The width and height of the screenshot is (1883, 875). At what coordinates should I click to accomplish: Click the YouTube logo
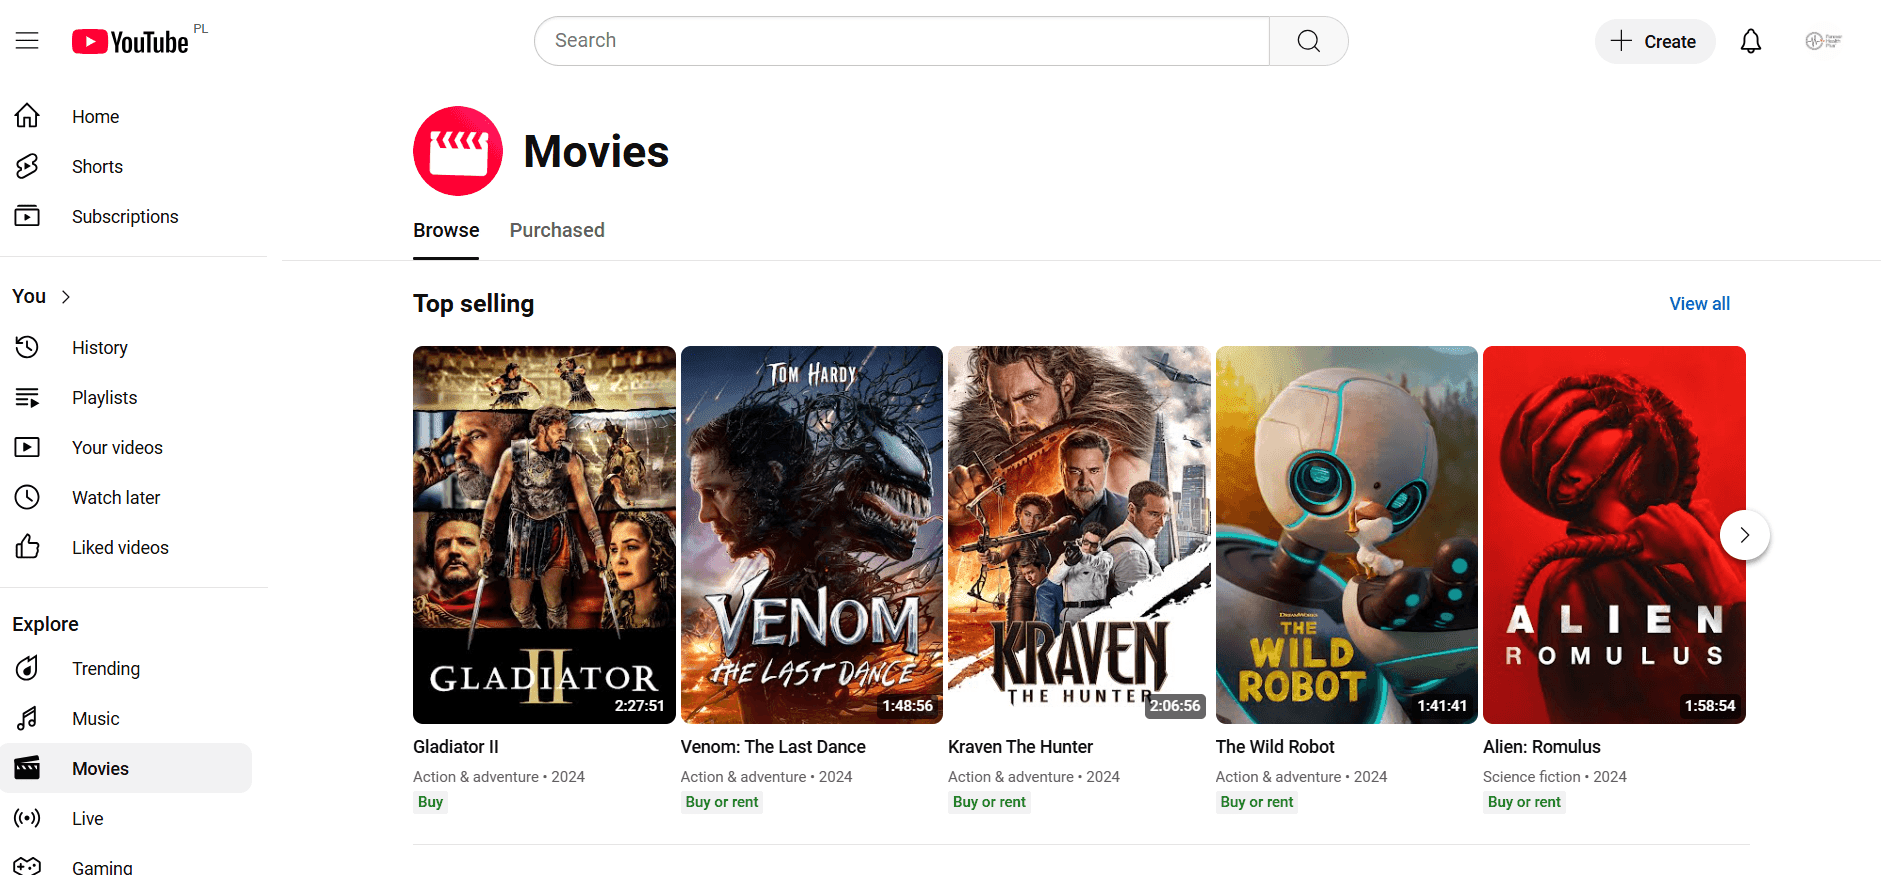pyautogui.click(x=130, y=42)
